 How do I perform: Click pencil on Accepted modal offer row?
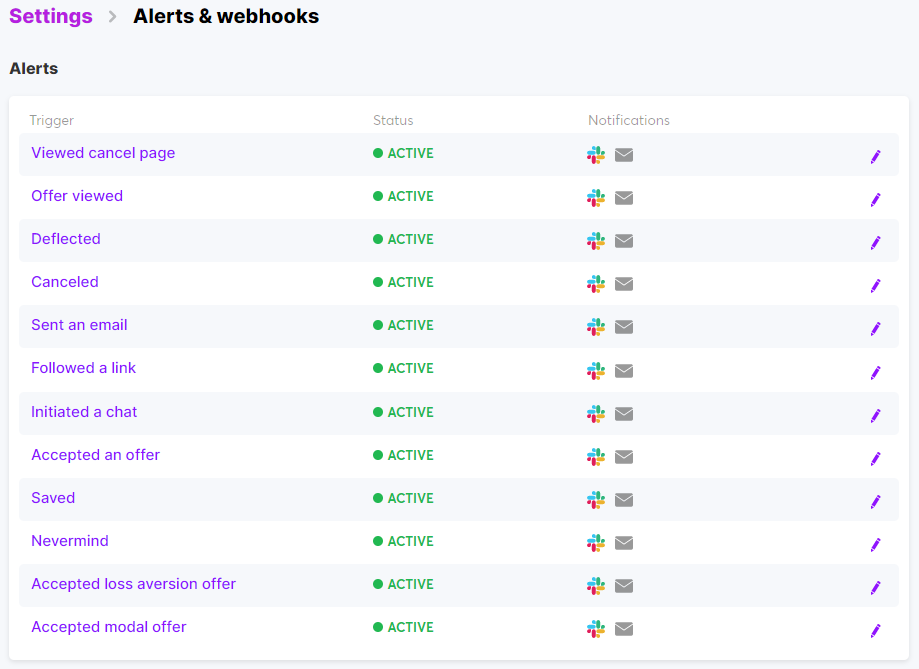876,630
